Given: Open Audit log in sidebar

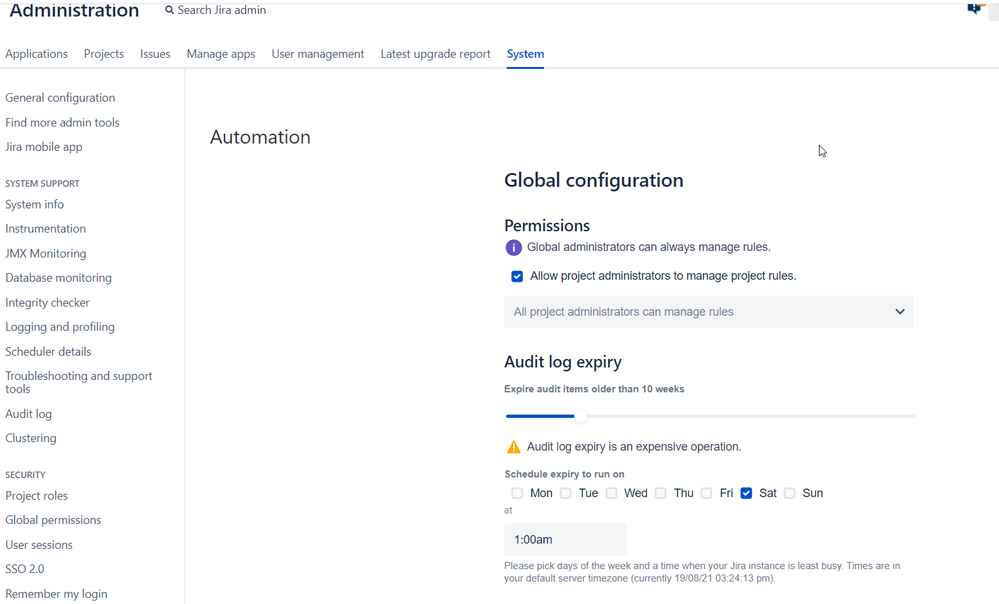Looking at the screenshot, I should pos(29,414).
